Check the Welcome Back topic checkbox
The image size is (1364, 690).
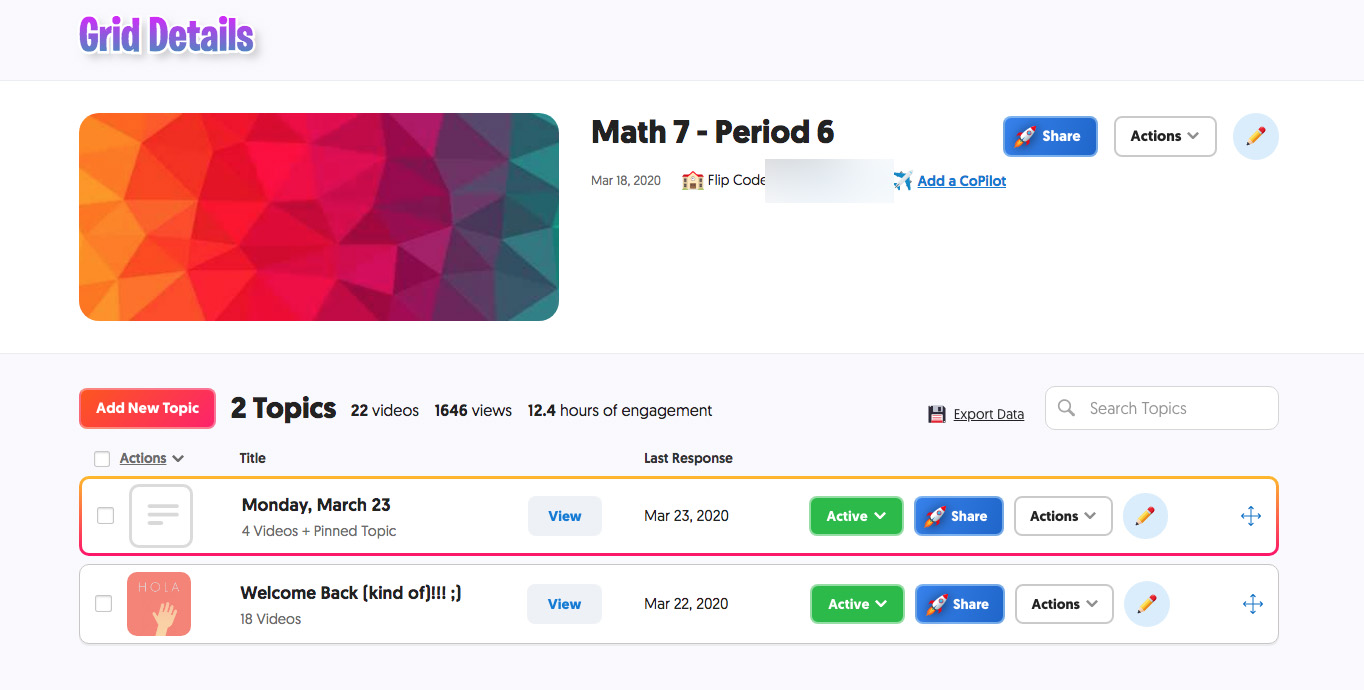point(103,604)
